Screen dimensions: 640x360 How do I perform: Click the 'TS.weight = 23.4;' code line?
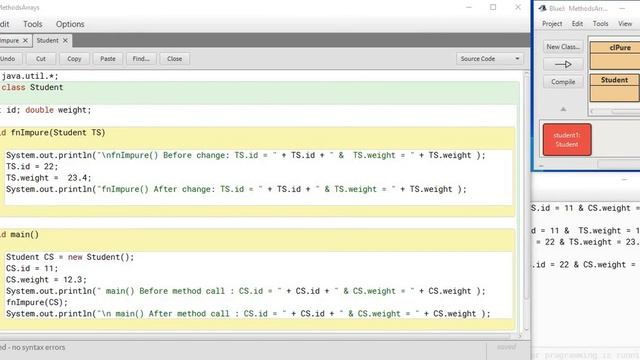[x=49, y=178]
